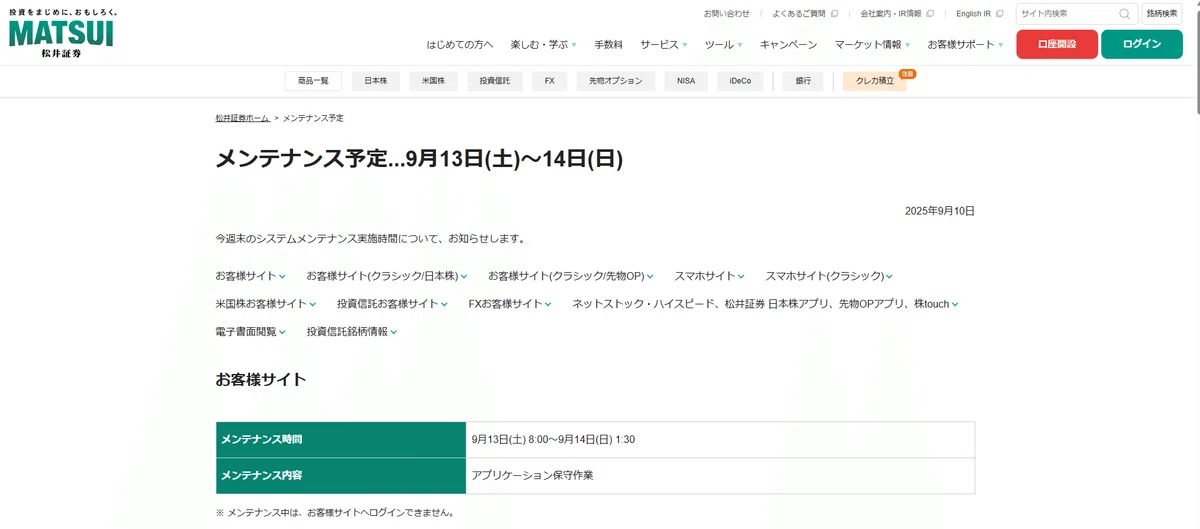Jump to 電子書面閲覧 anchor link
1200x529 pixels.
click(250, 331)
